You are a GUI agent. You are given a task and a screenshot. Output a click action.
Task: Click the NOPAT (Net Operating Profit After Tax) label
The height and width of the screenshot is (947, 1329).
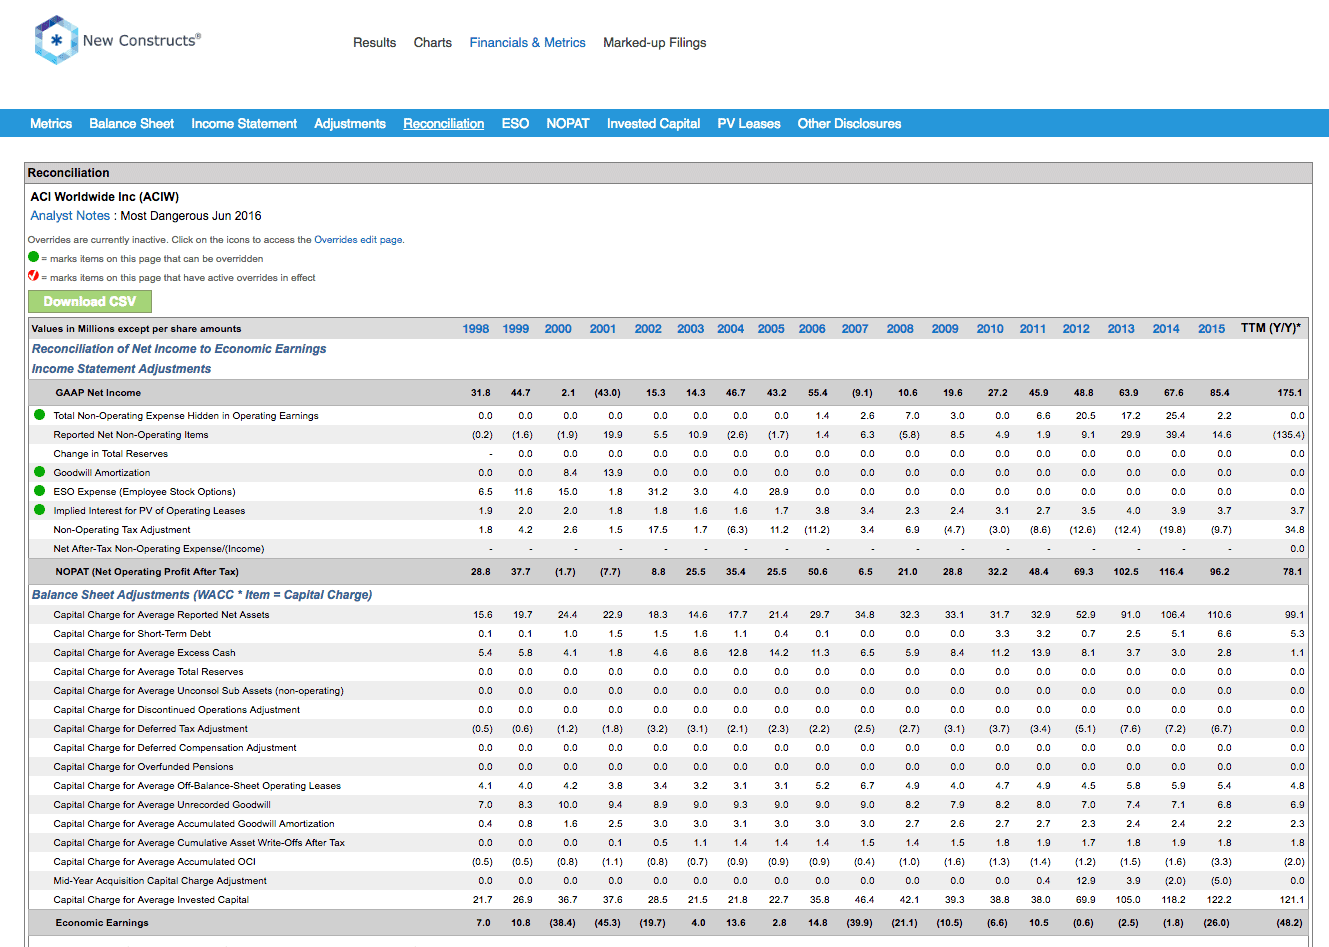[x=147, y=572]
